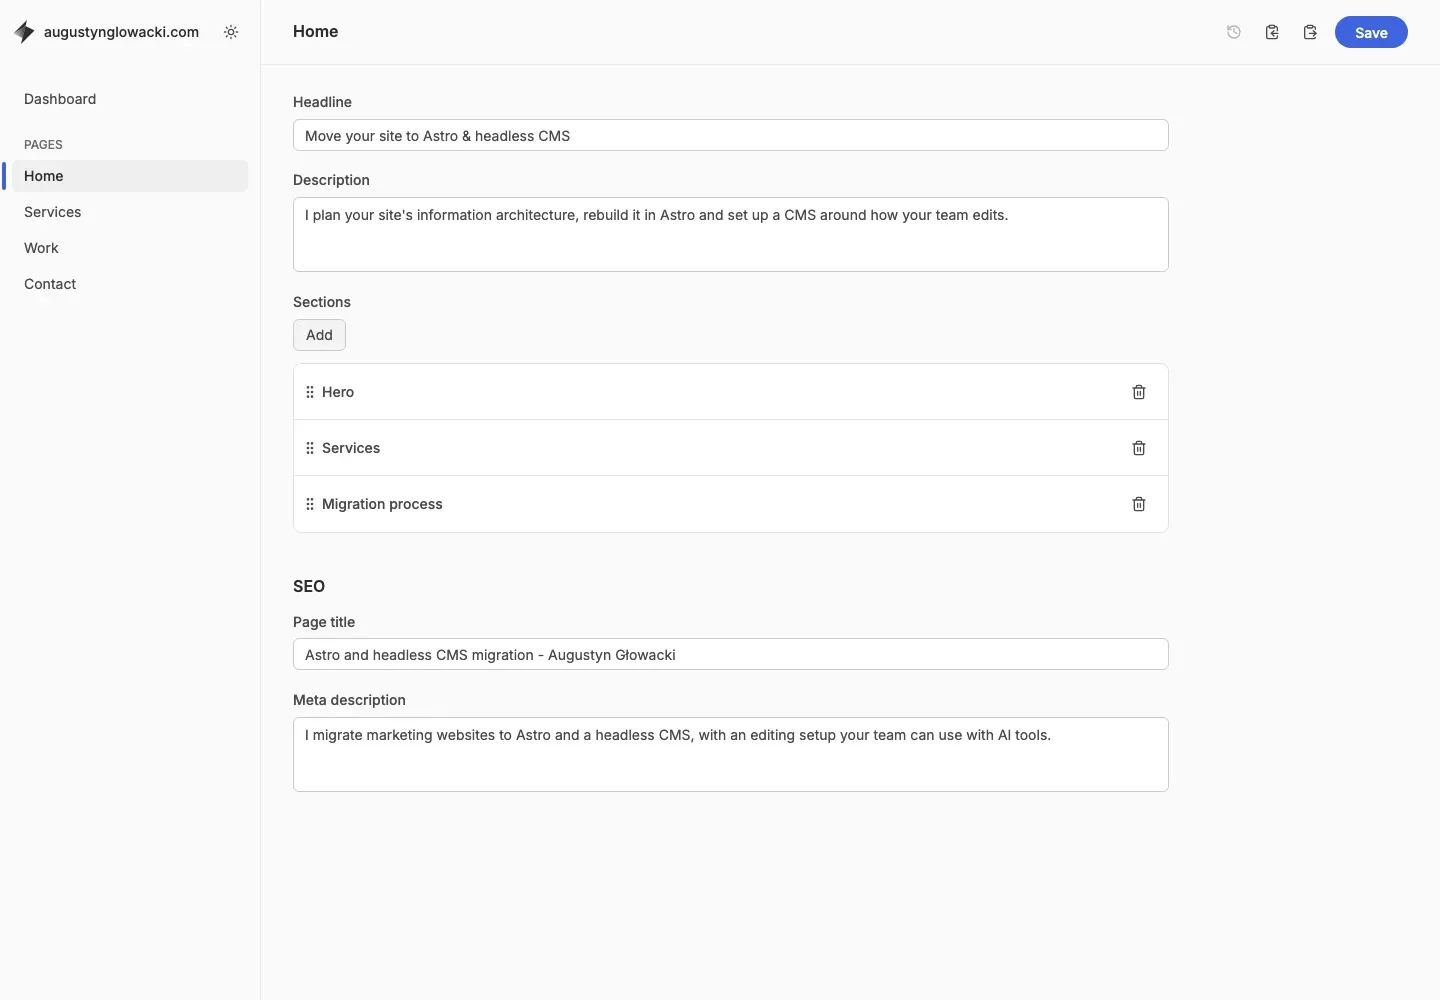Click the Home page title in header

(x=316, y=31)
